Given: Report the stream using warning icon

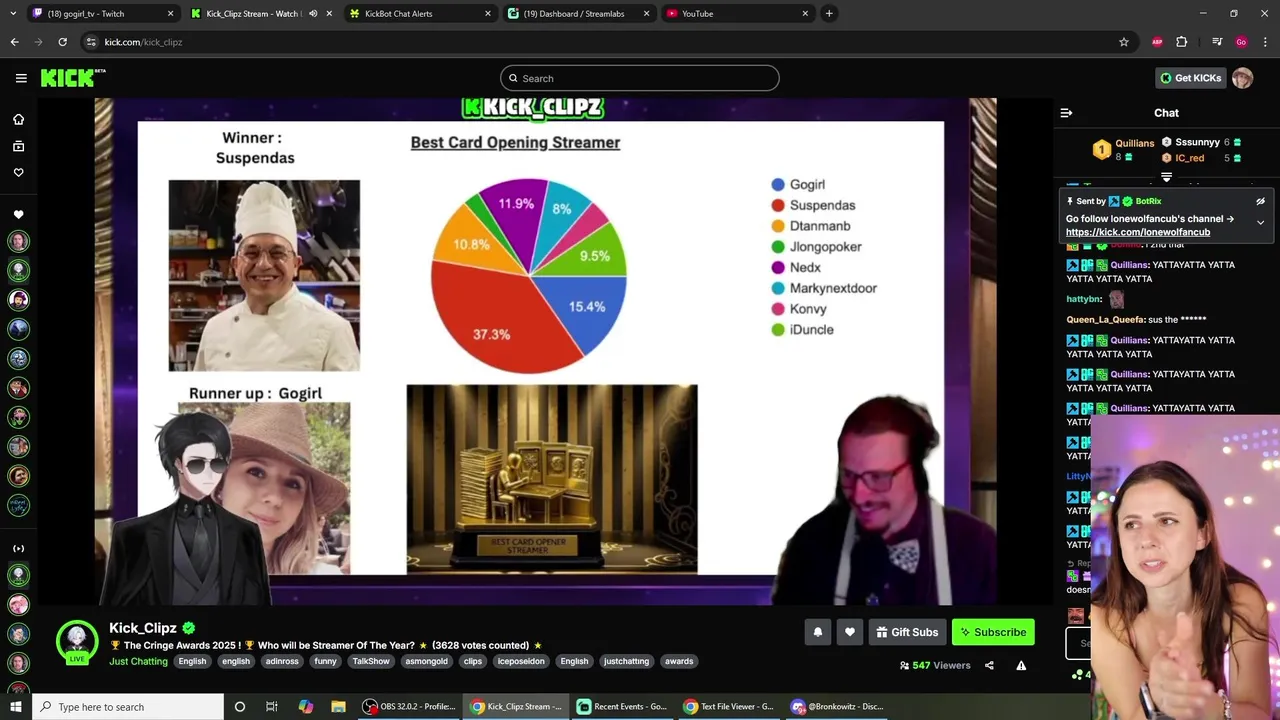Looking at the screenshot, I should click(1021, 665).
